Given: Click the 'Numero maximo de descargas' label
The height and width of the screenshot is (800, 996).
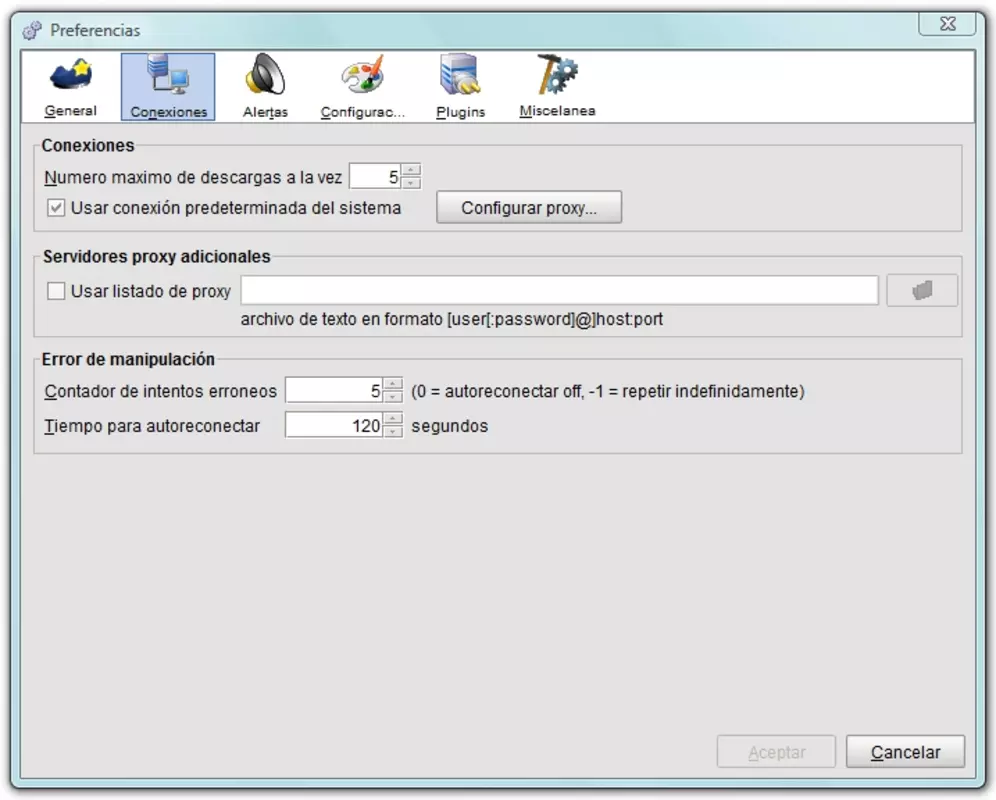Looking at the screenshot, I should (x=193, y=177).
